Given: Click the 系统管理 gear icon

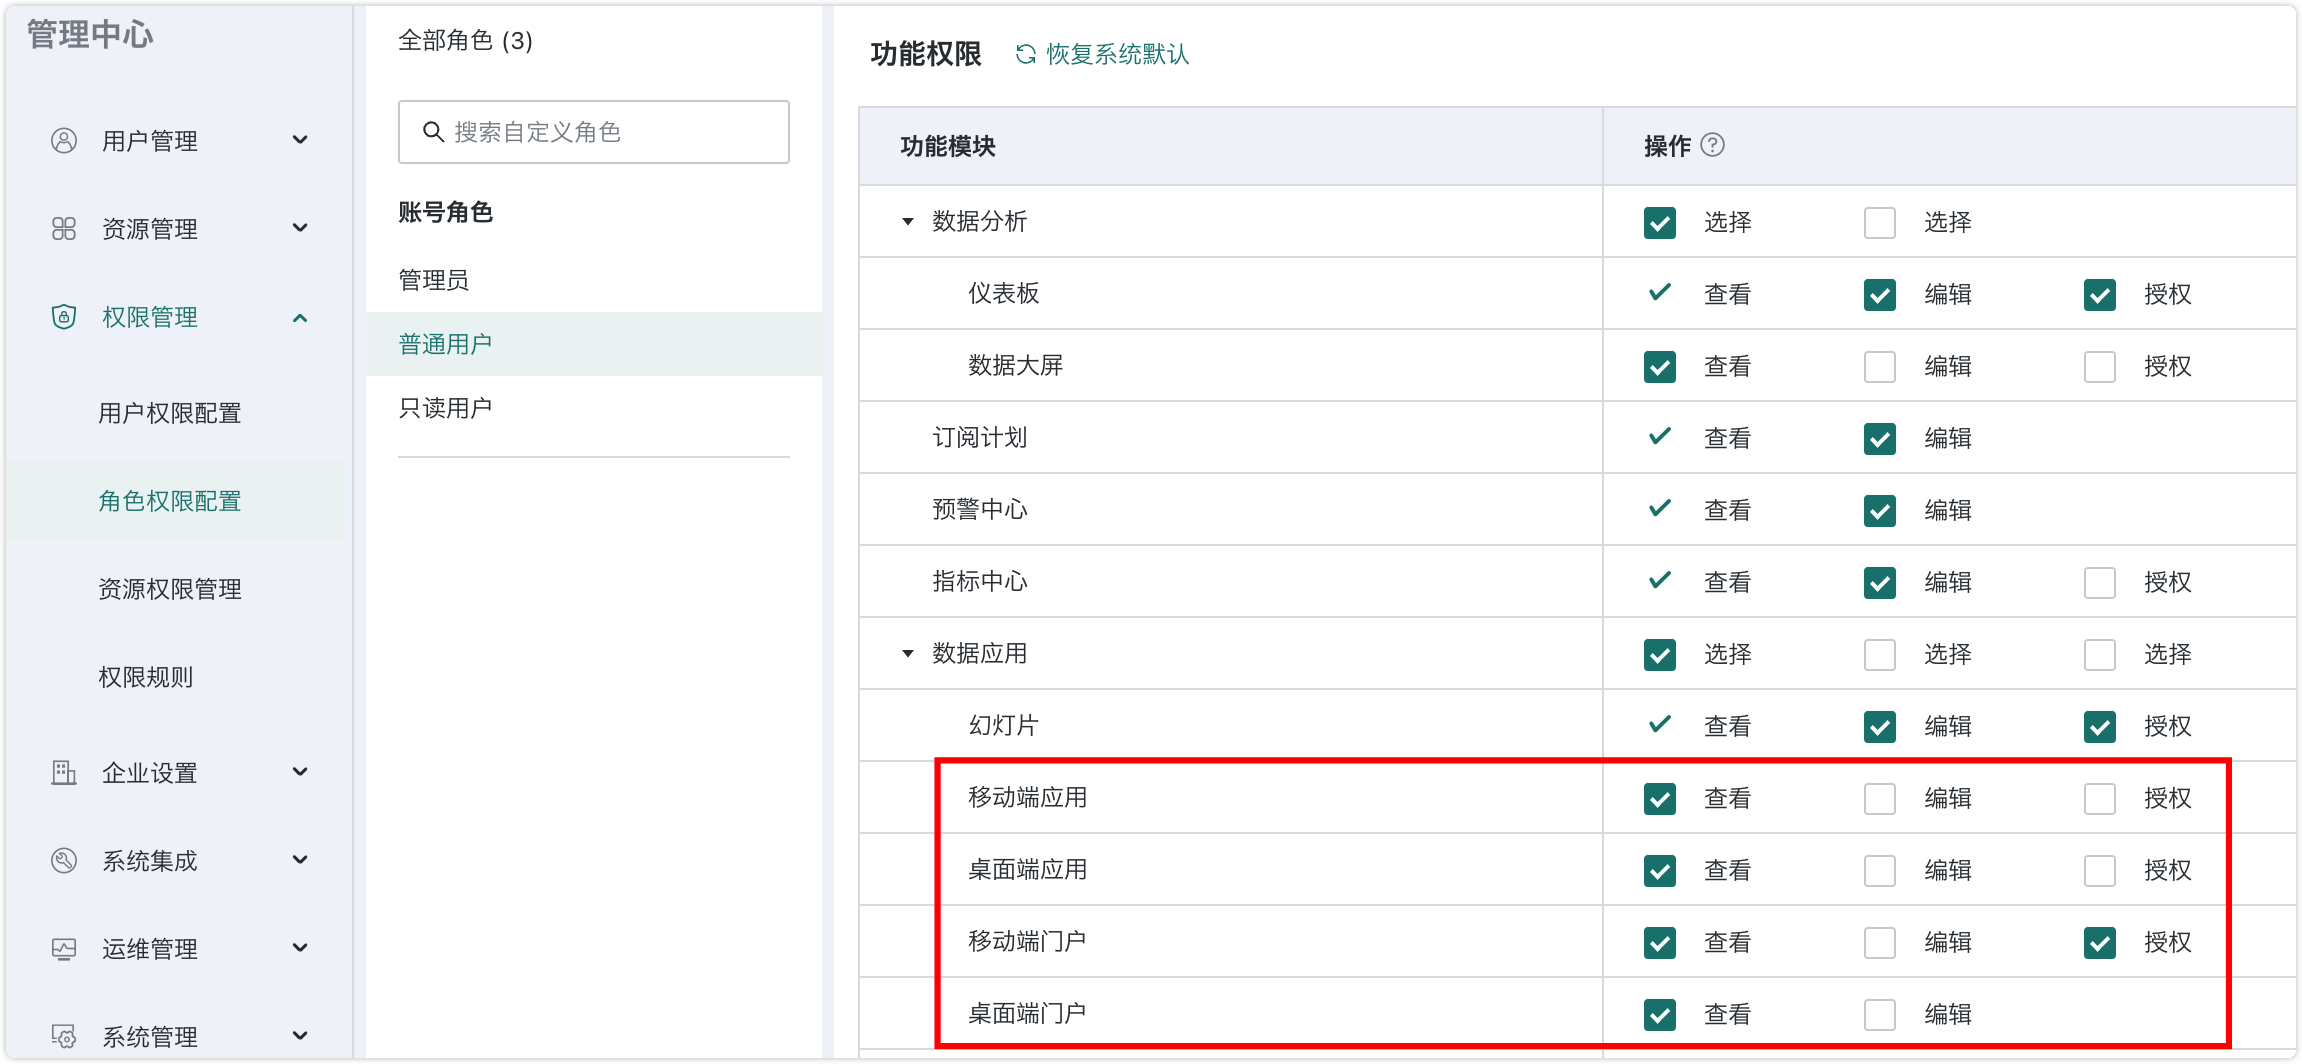Looking at the screenshot, I should tap(64, 1037).
